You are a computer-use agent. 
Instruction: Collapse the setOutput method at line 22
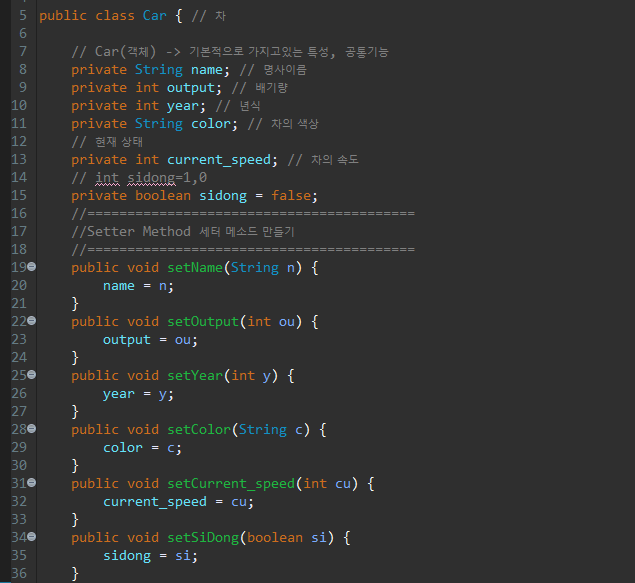pyautogui.click(x=32, y=321)
